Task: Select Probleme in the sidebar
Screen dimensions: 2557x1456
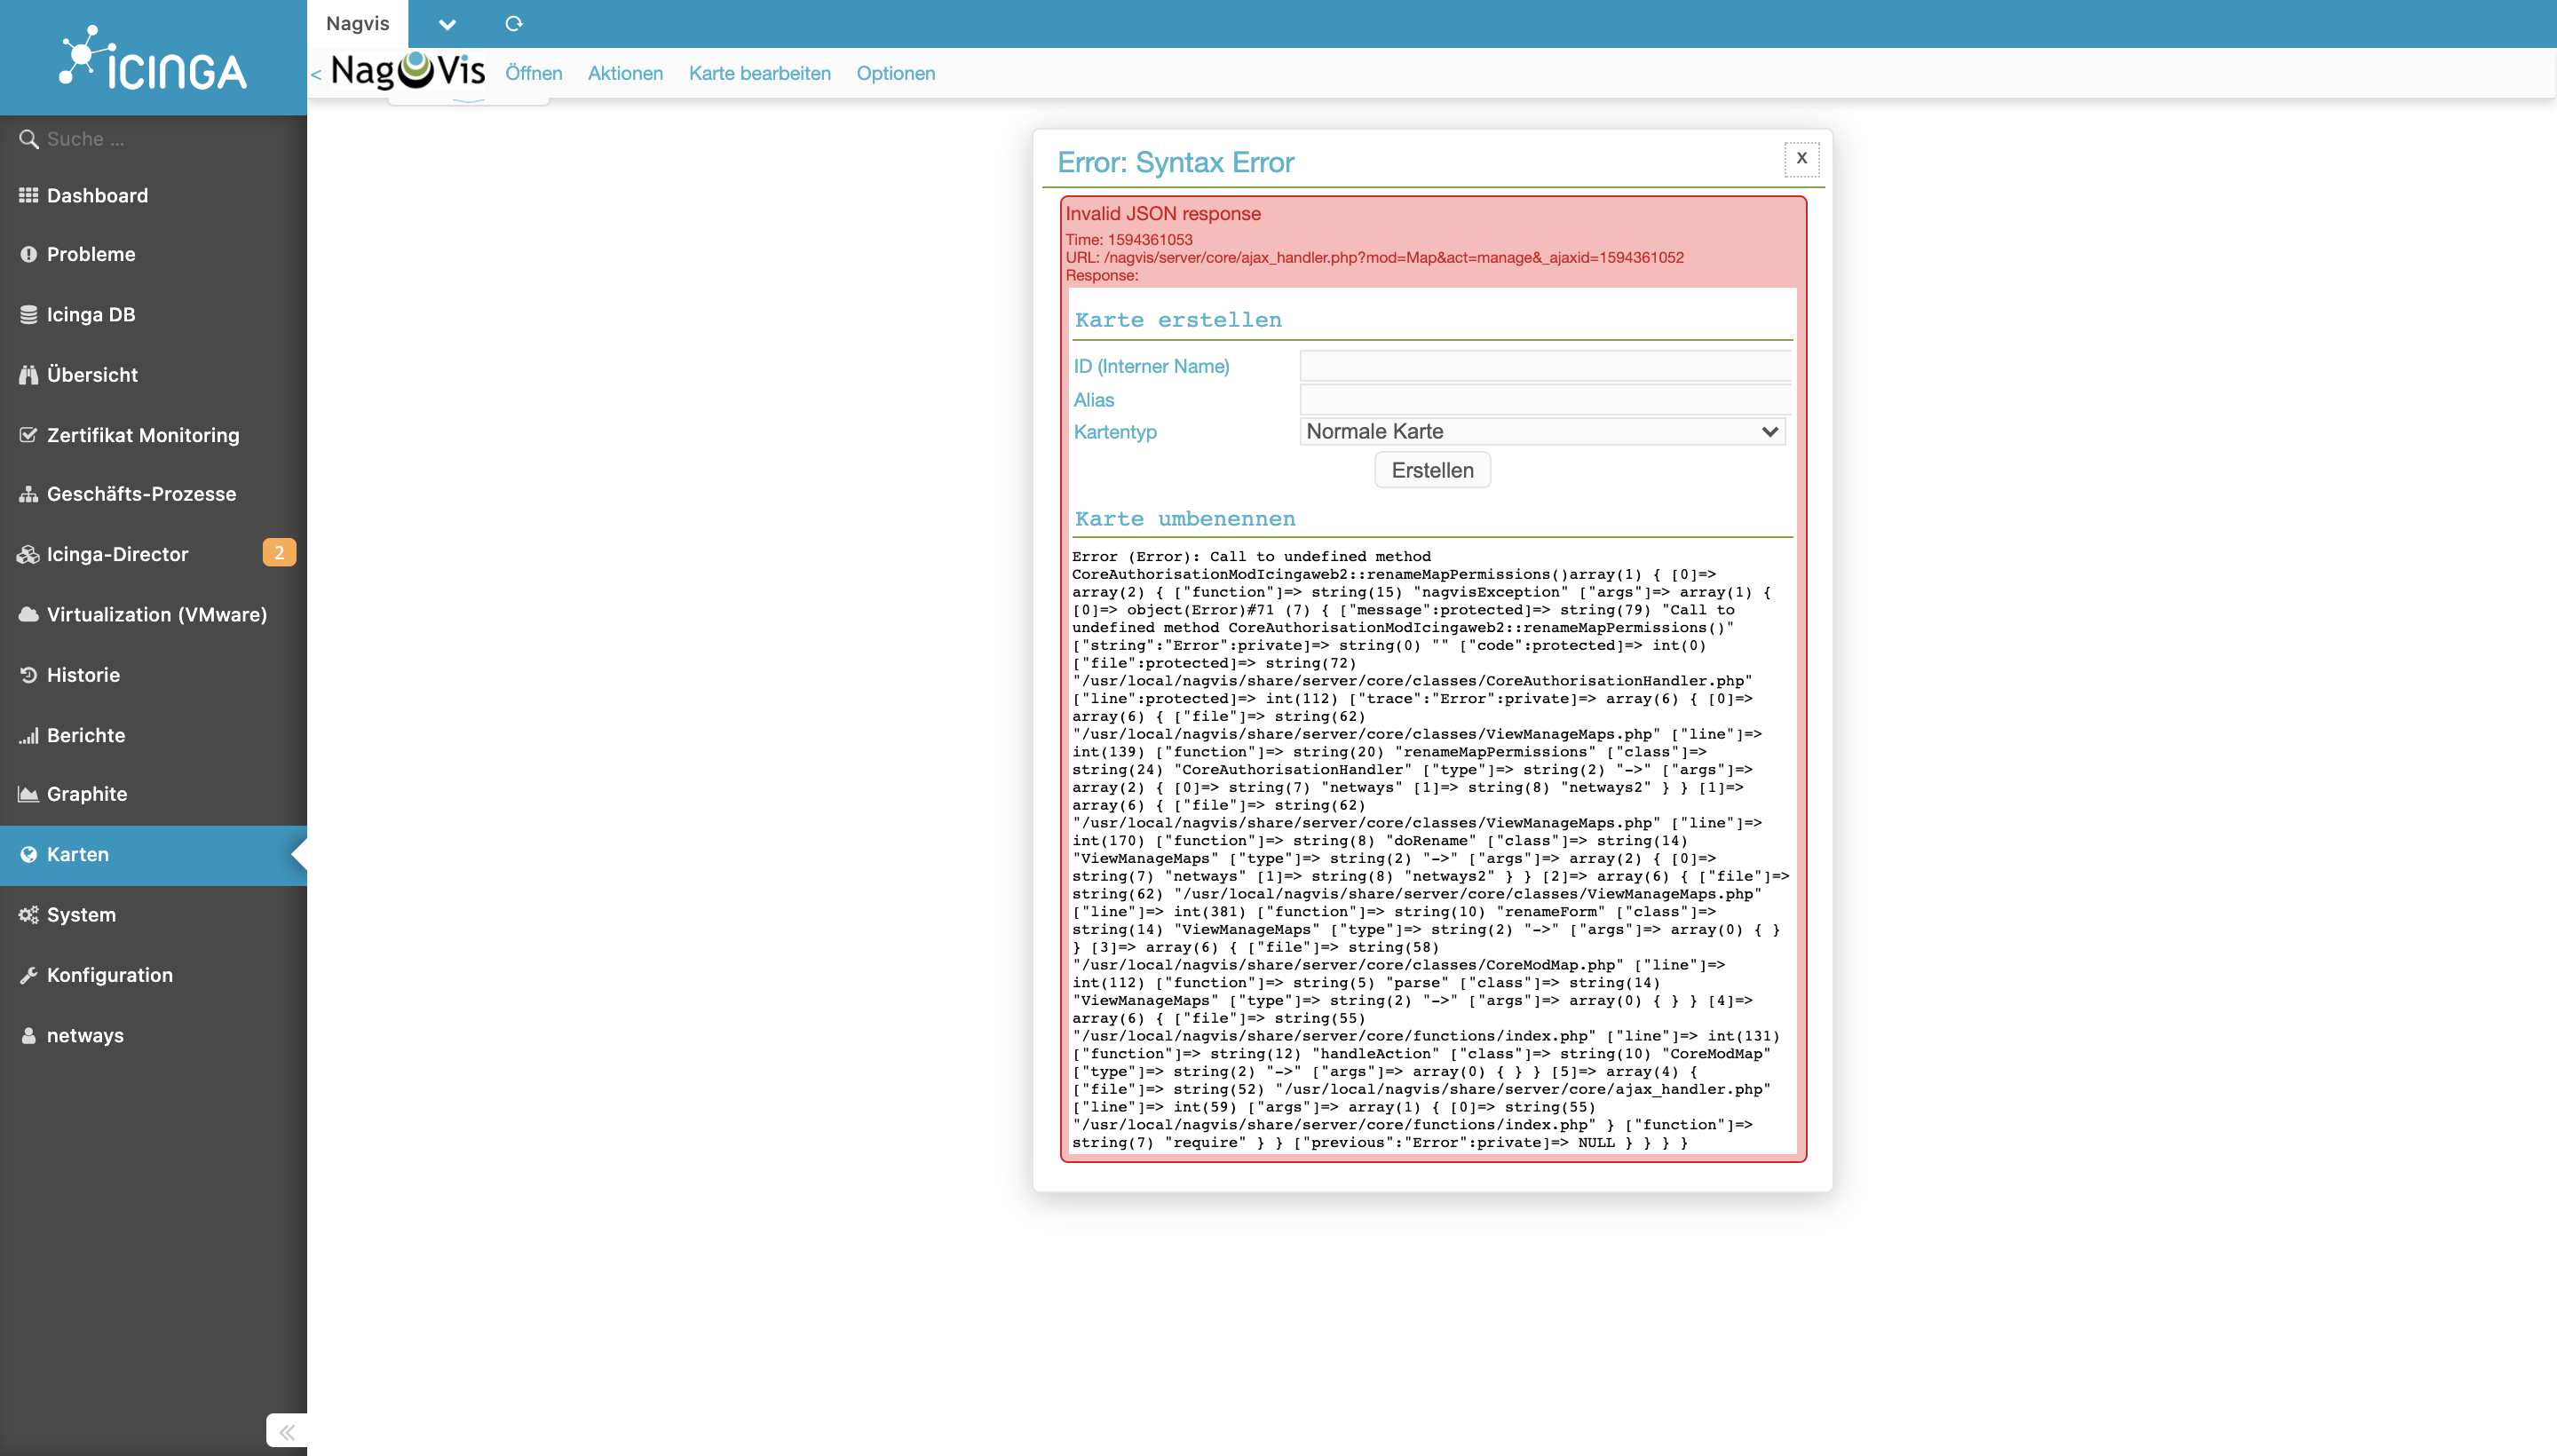Action: tap(91, 254)
